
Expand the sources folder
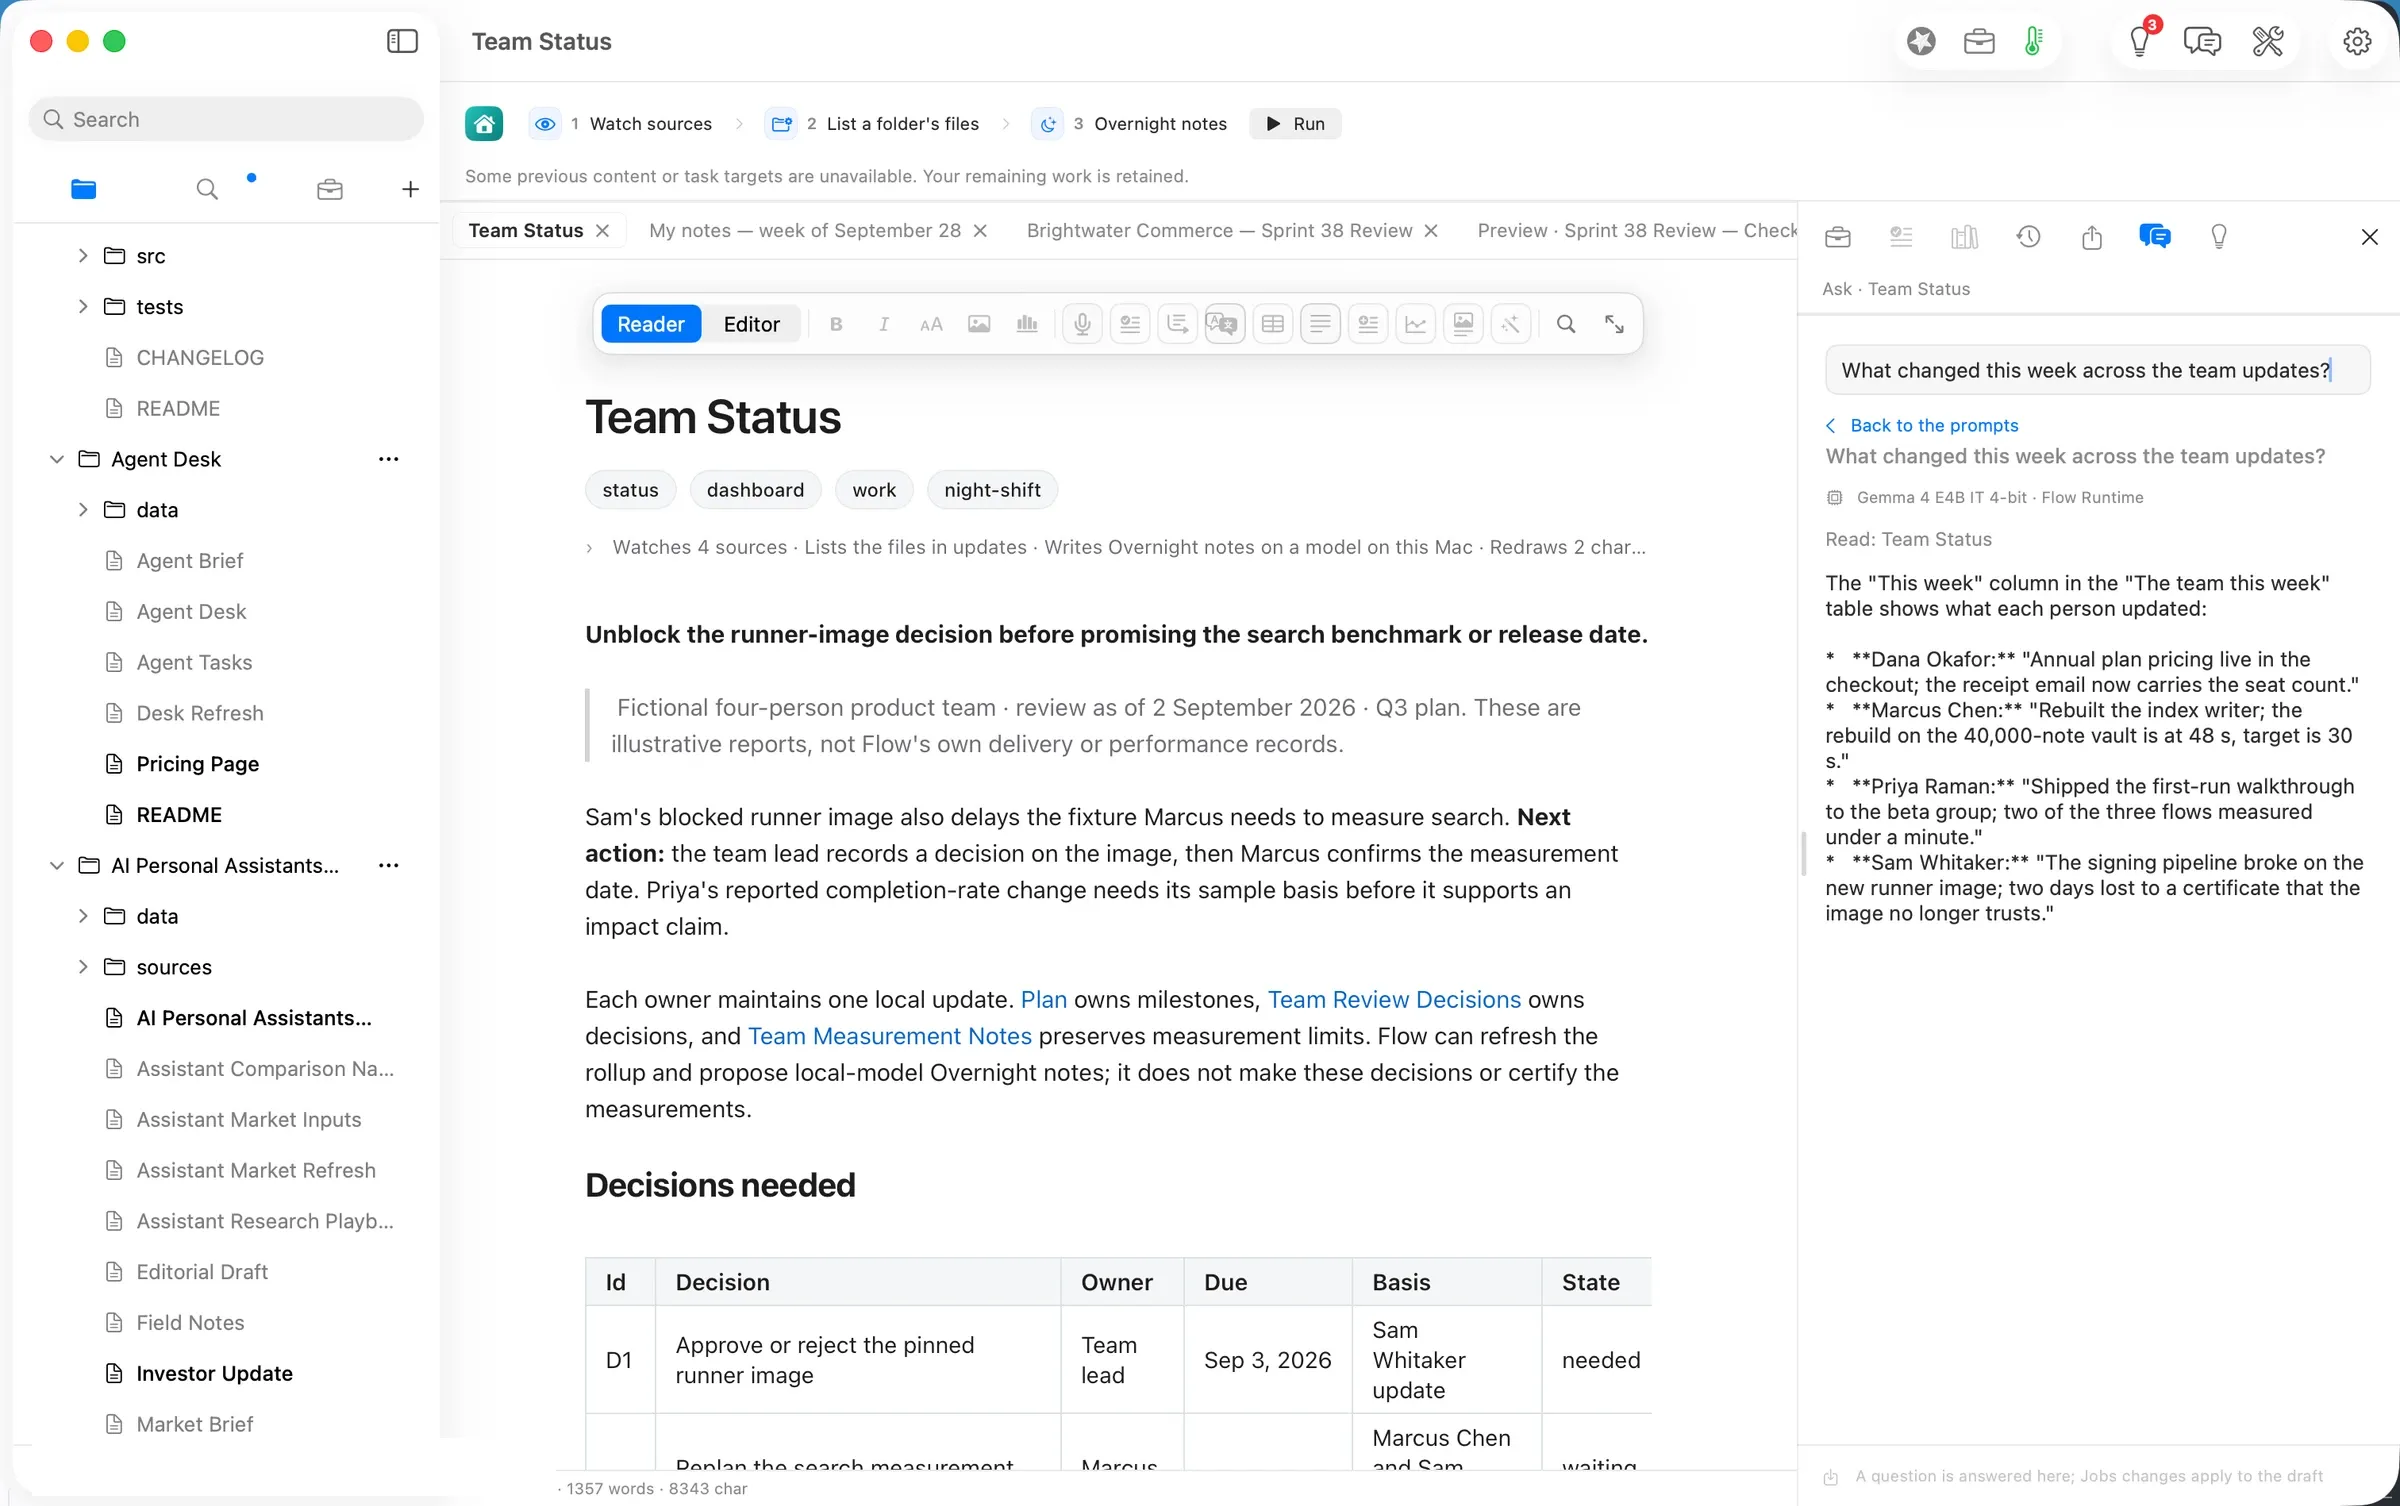[83, 967]
